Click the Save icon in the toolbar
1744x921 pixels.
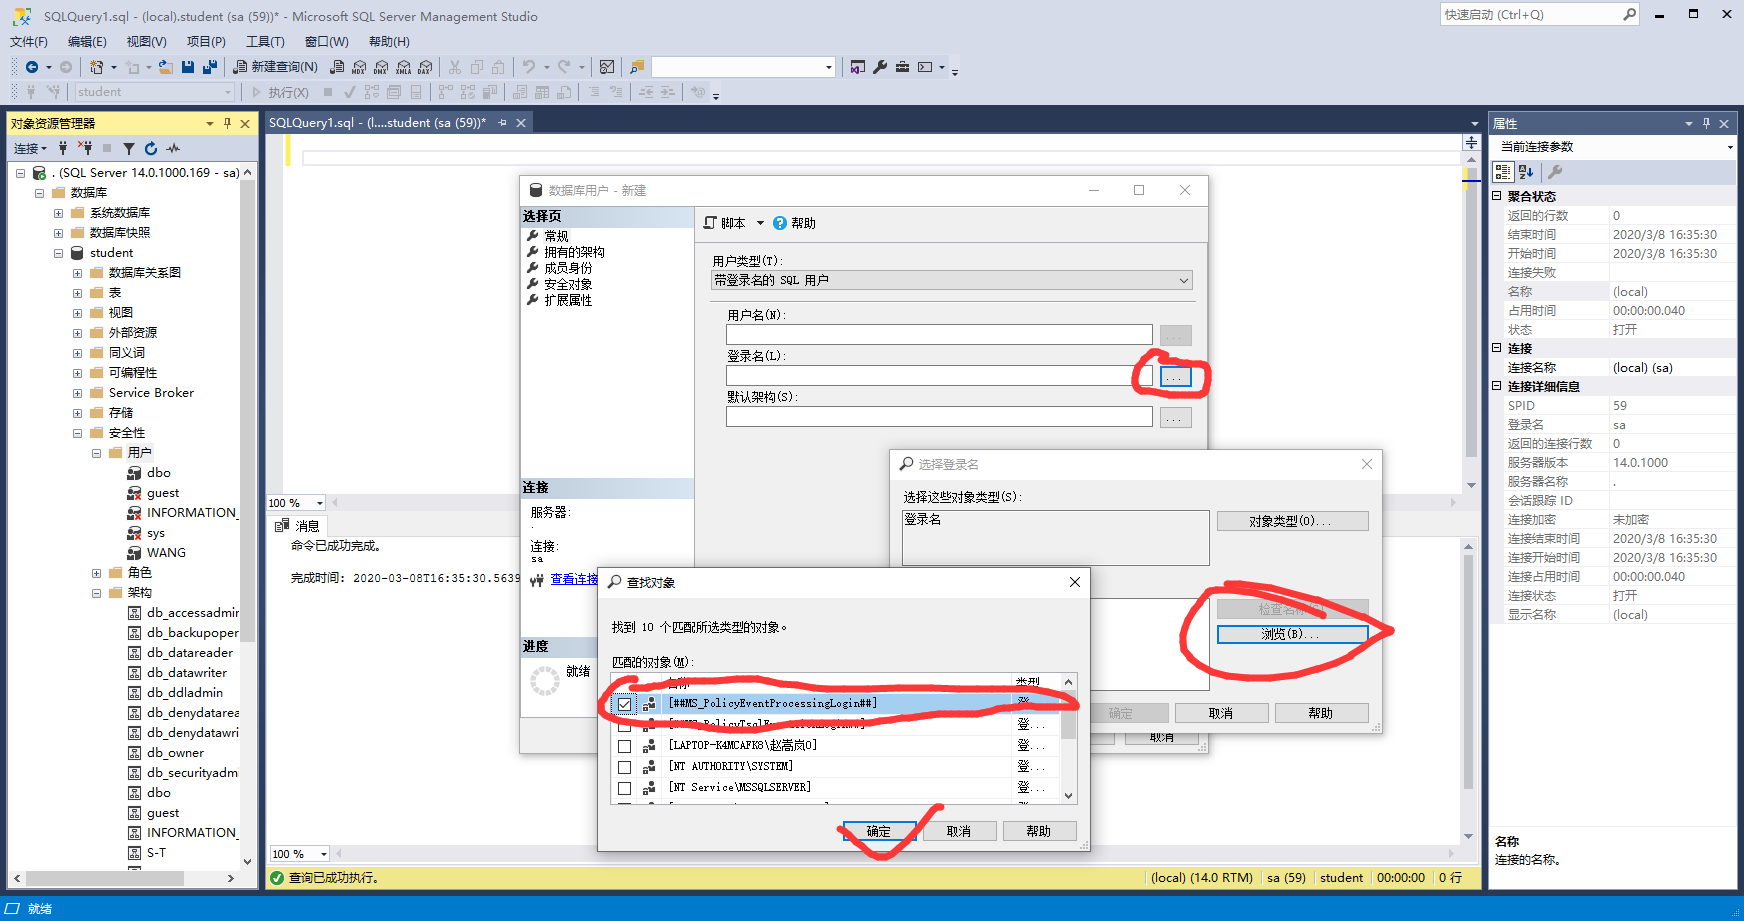(x=188, y=67)
